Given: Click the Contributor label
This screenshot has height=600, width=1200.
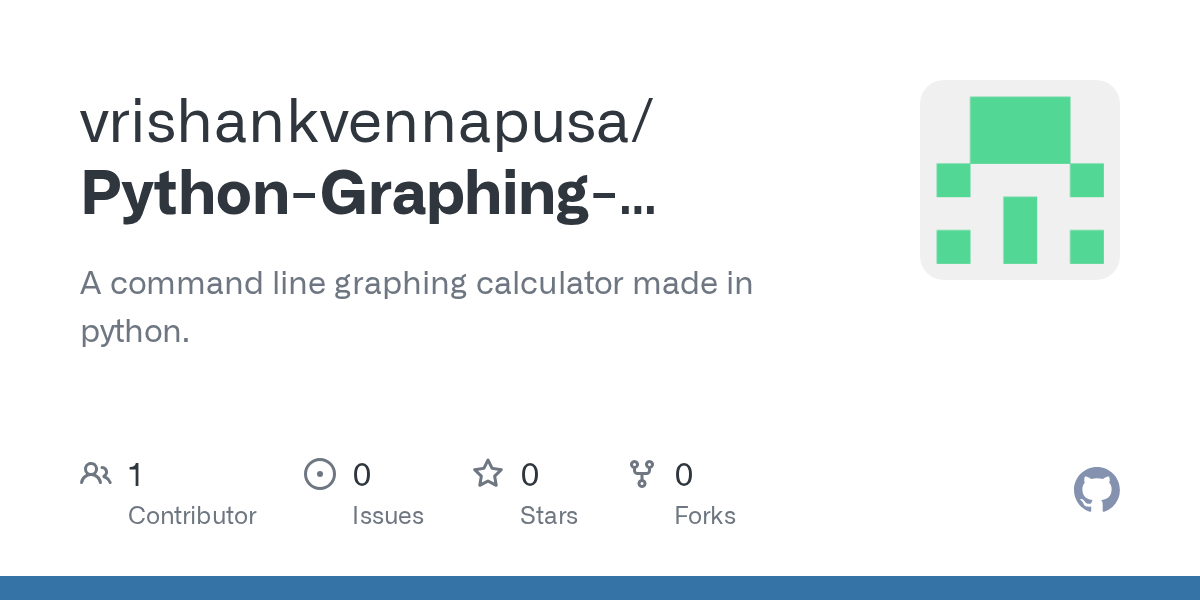Looking at the screenshot, I should [x=192, y=516].
